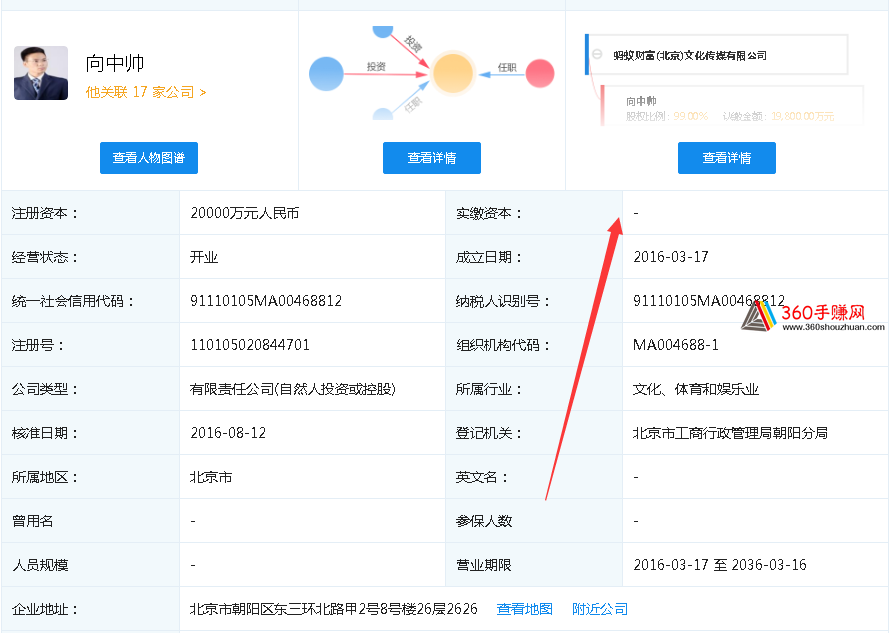The height and width of the screenshot is (633, 892).
Task: Select registered capital value 20000万元人民币
Action: coord(245,213)
